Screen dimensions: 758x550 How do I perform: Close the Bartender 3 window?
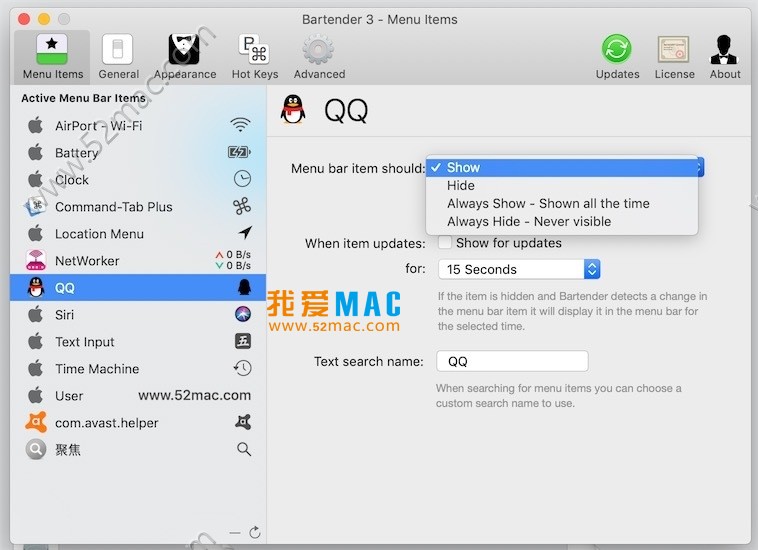[x=24, y=19]
